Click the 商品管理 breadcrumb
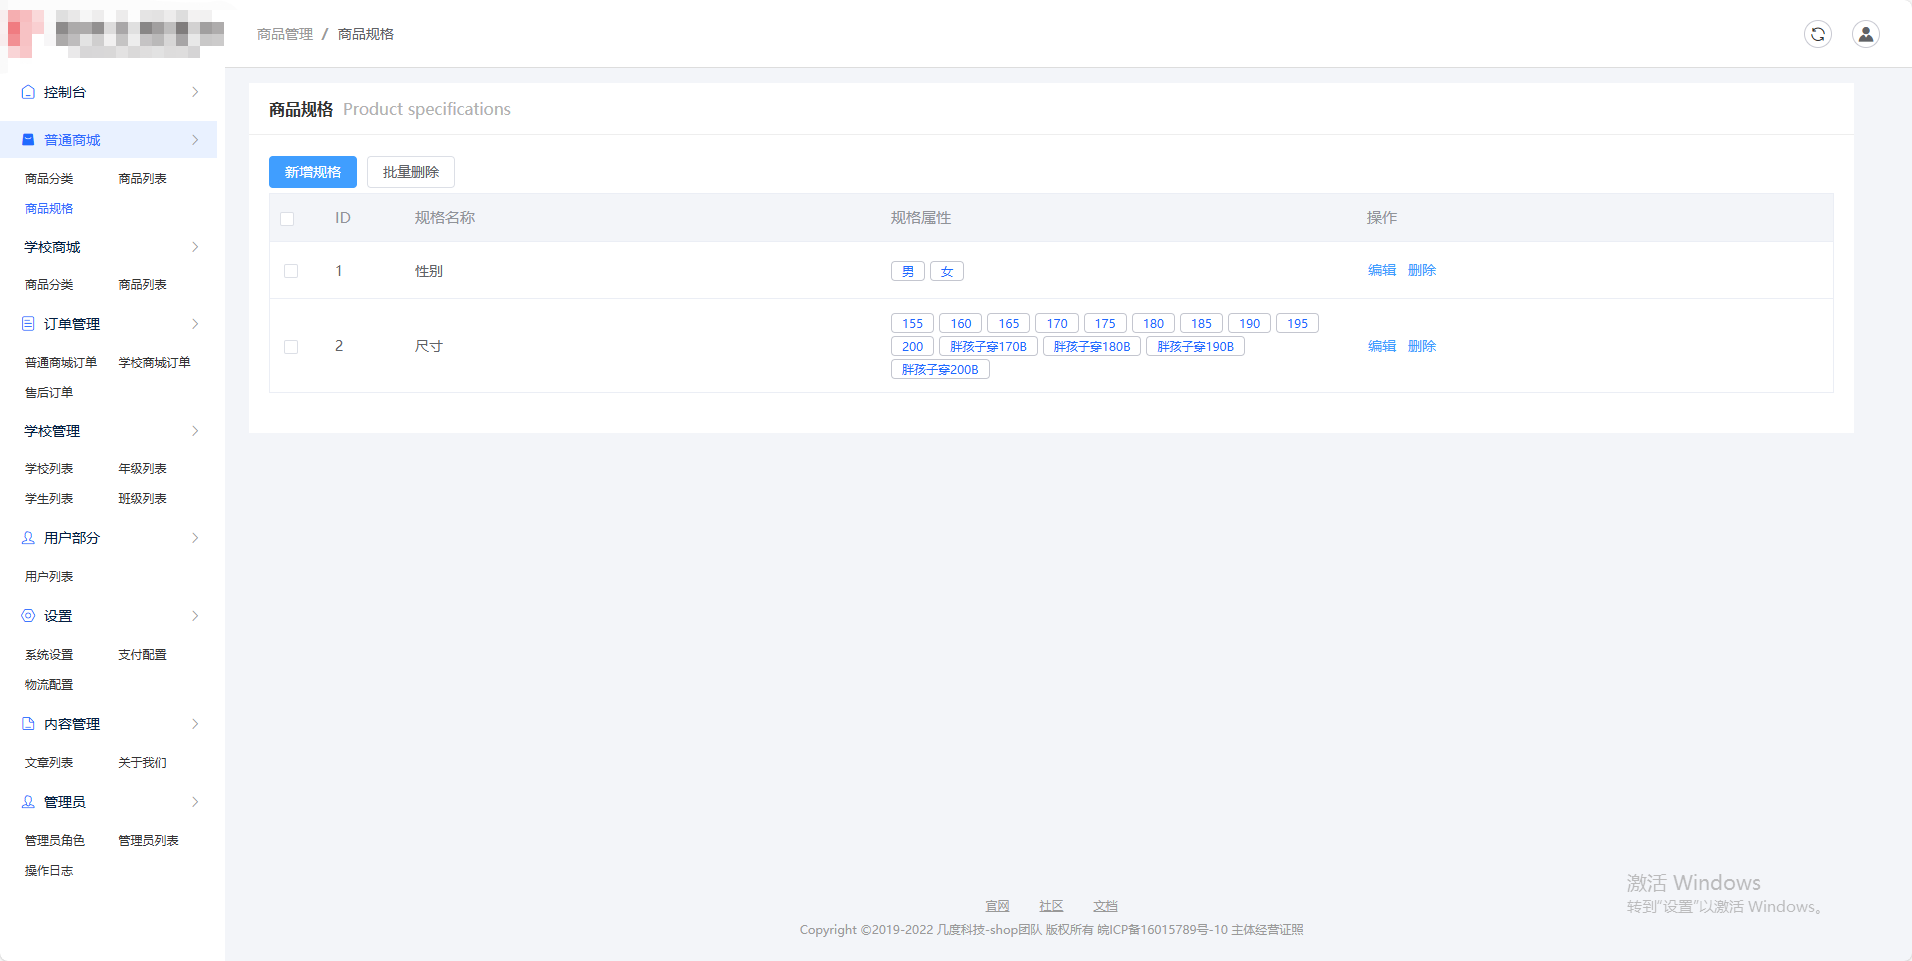 point(285,34)
